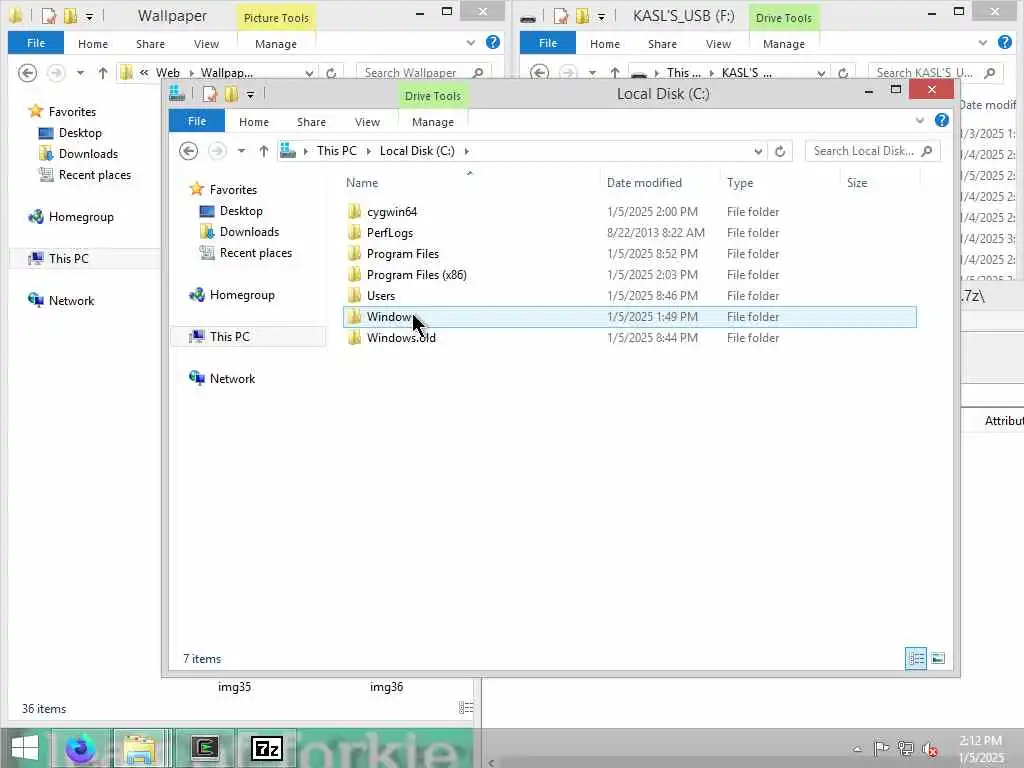Open Manage tab under Drive Tools in Local Disk

pyautogui.click(x=432, y=121)
